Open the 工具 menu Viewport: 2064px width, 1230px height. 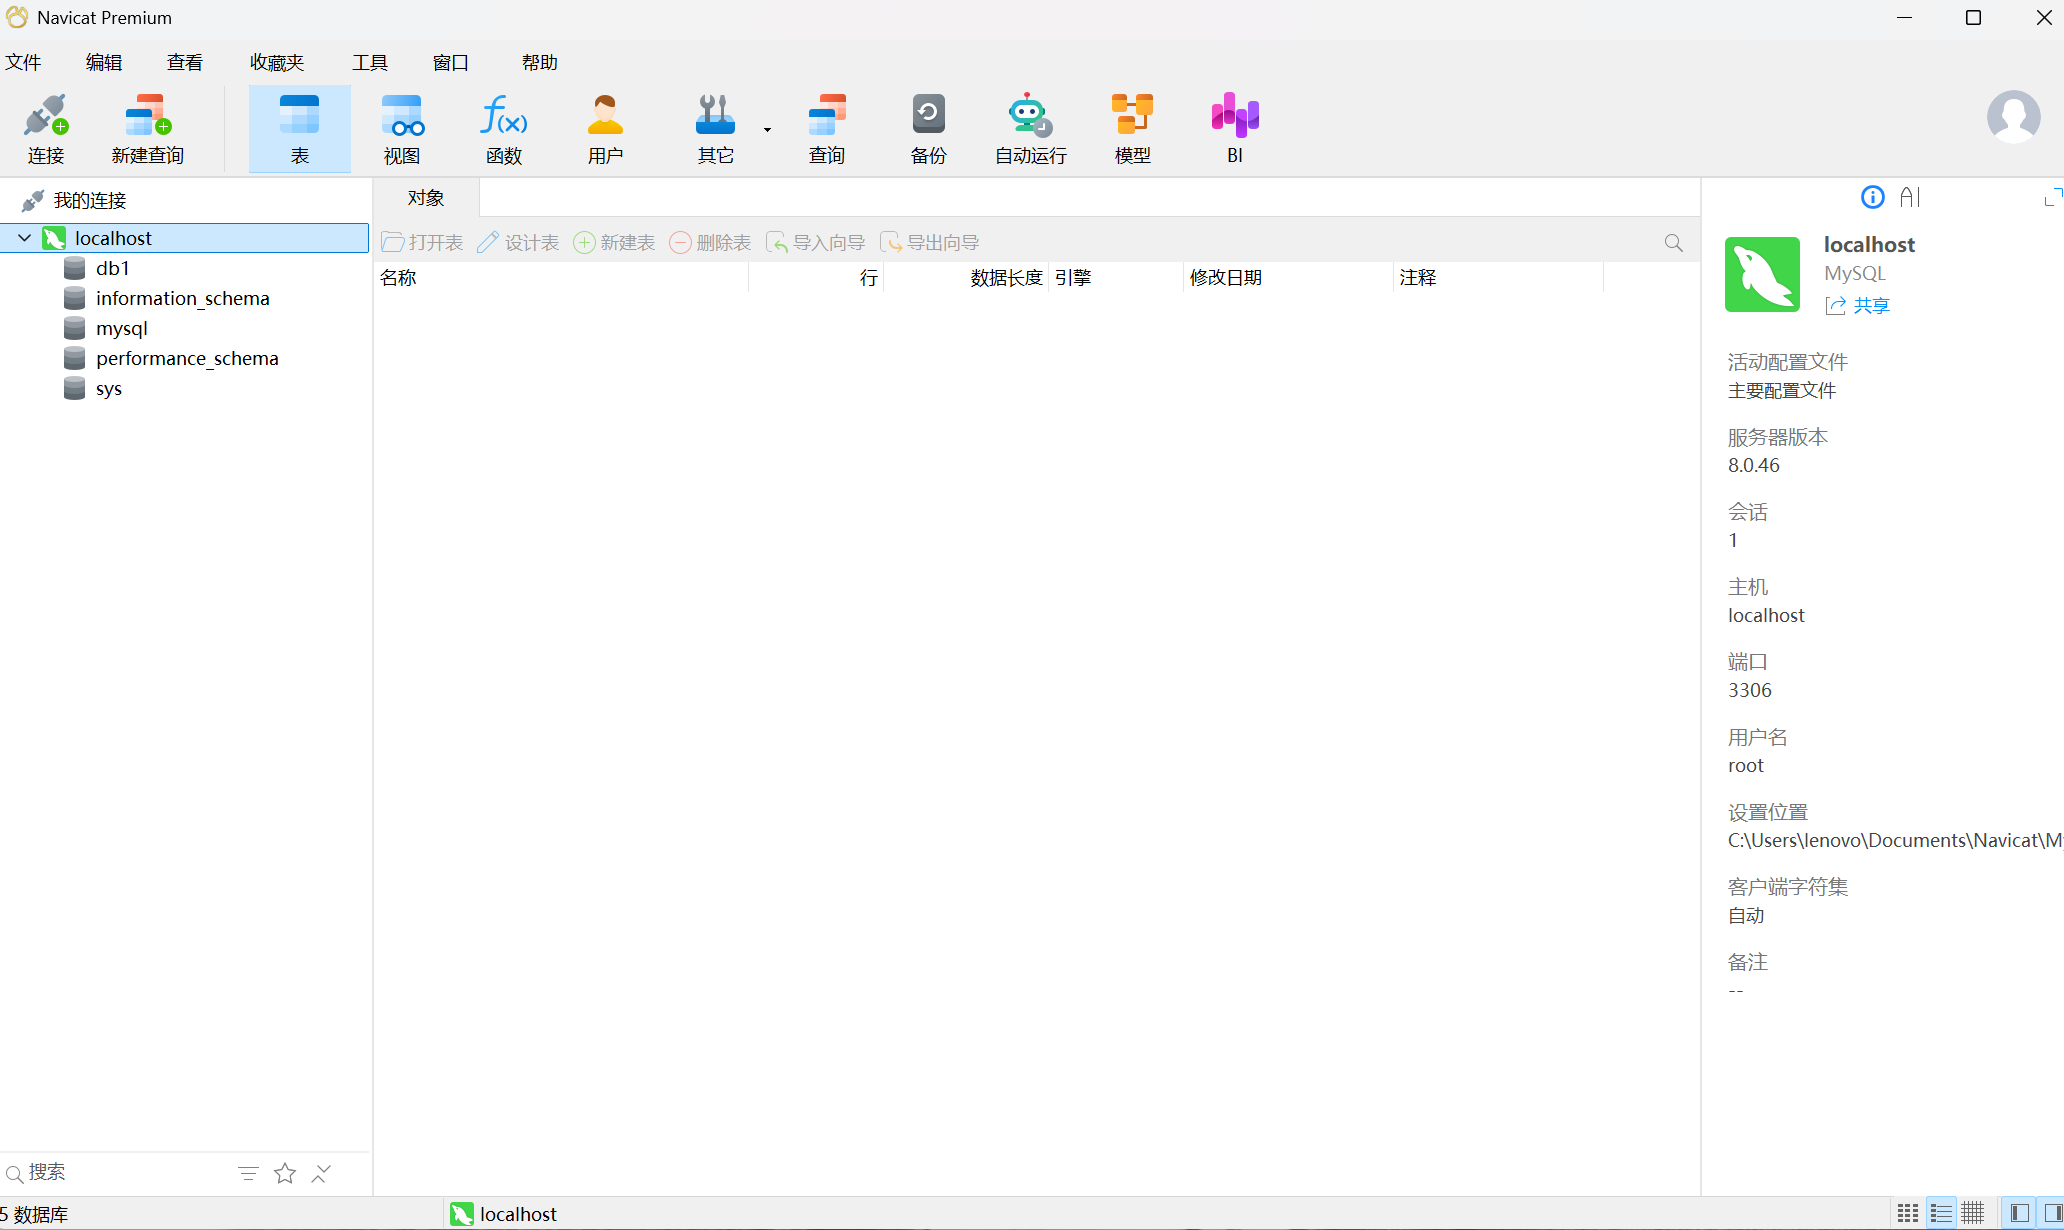(x=370, y=62)
